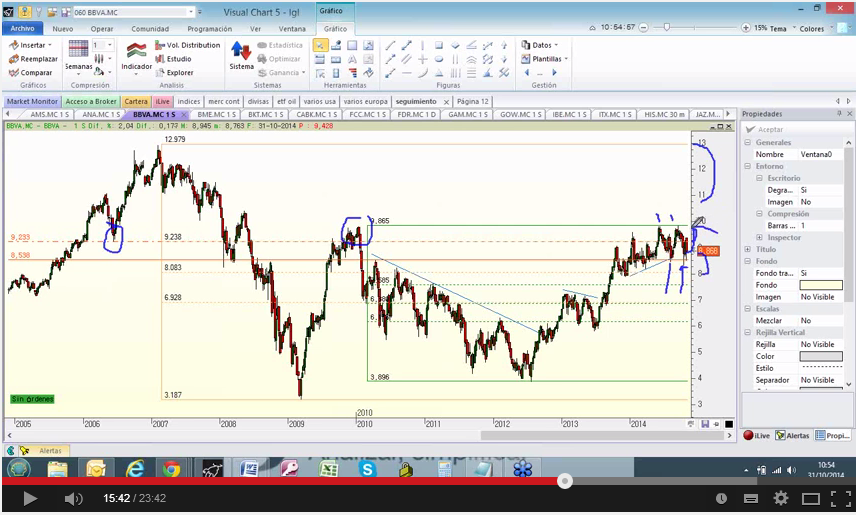Open Explorer in Analisis group

(x=174, y=72)
